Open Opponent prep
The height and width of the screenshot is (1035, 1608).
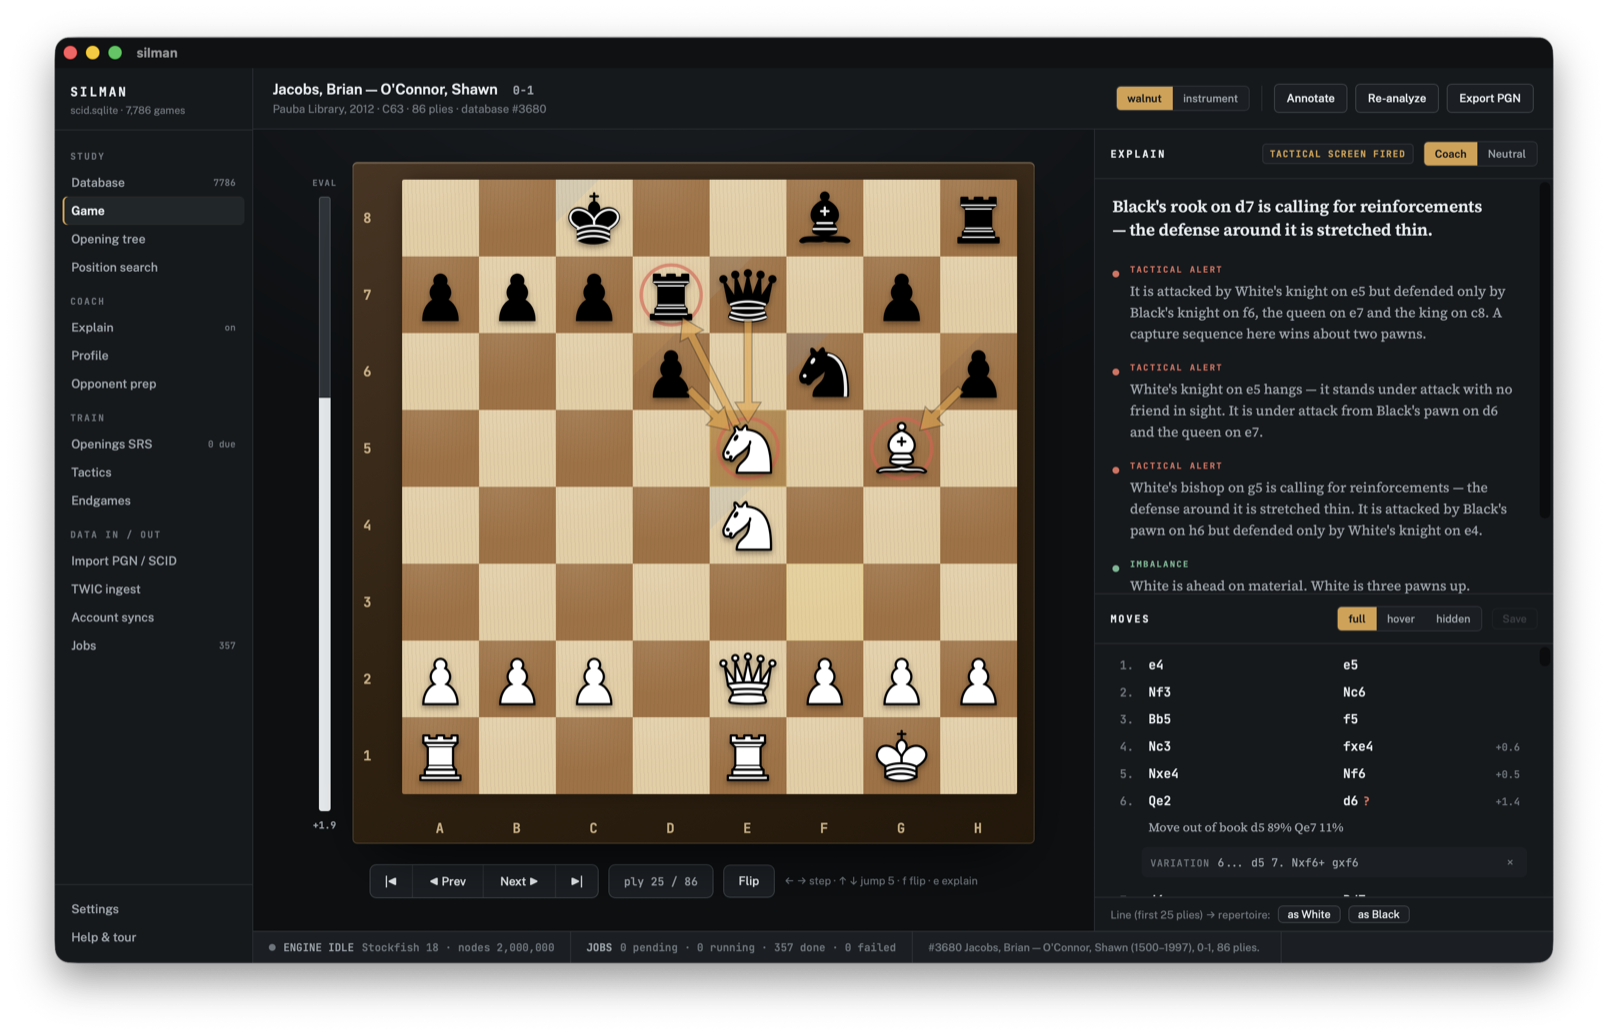click(153, 383)
